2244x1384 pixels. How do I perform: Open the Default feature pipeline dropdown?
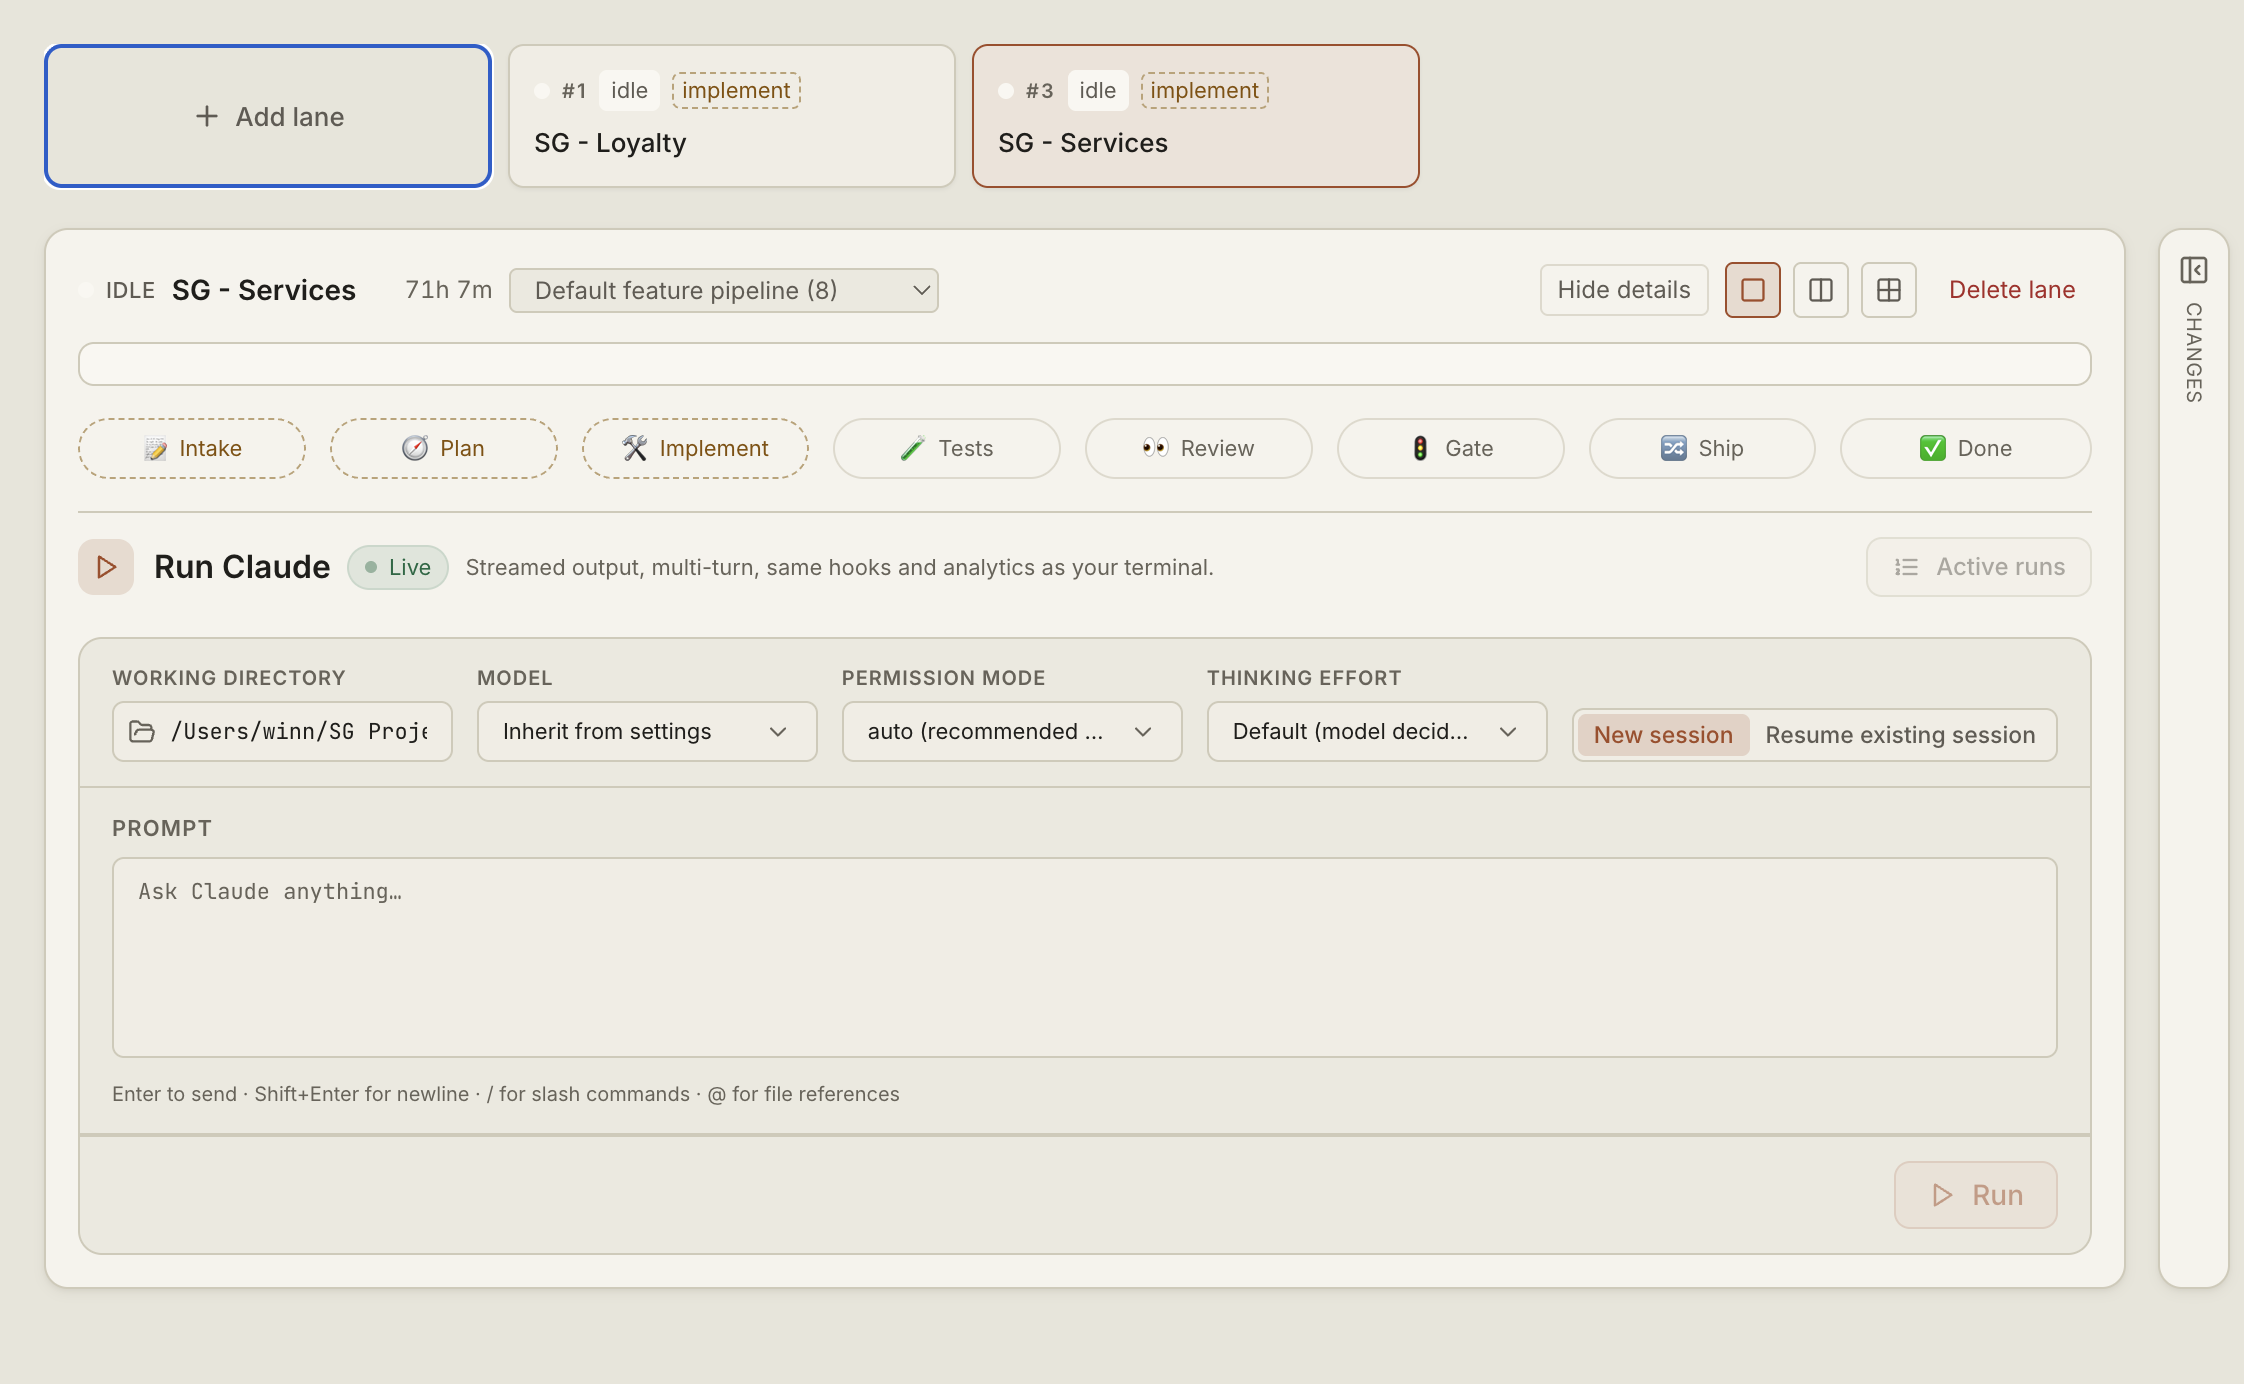coord(724,290)
